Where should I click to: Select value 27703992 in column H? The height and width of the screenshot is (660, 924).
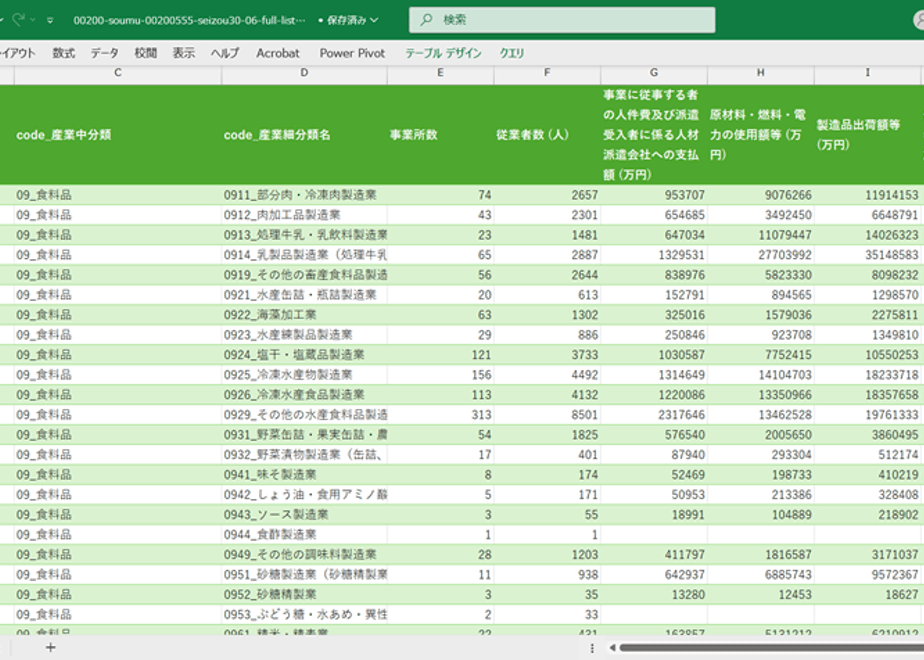point(760,255)
